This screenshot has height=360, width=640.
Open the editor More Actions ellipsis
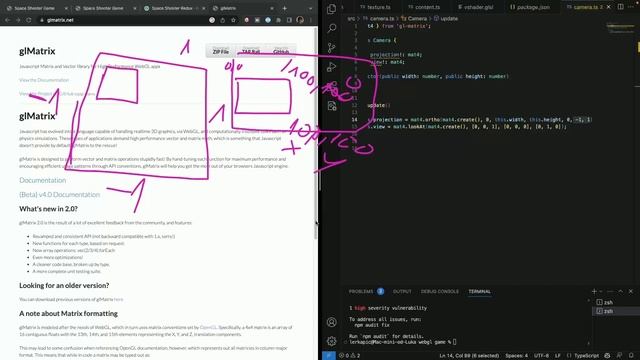631,7
